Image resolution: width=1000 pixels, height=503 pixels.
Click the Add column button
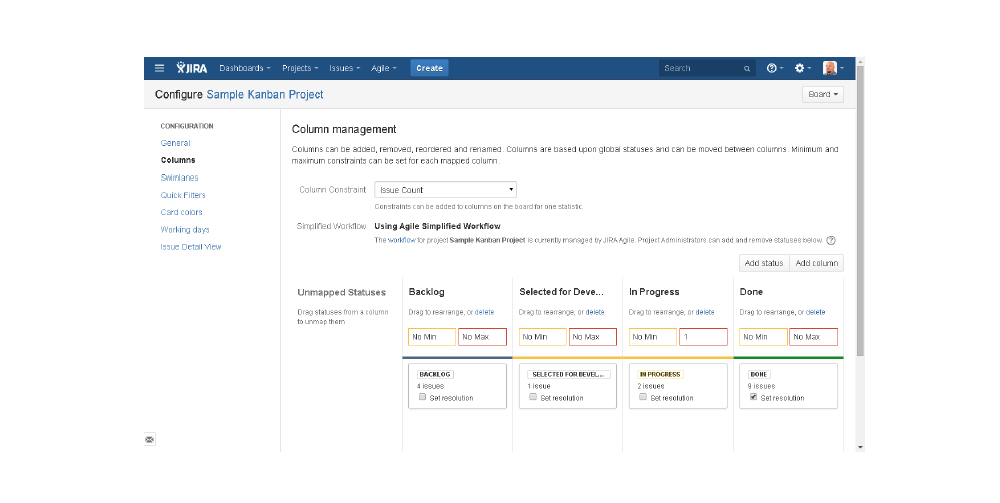(816, 263)
